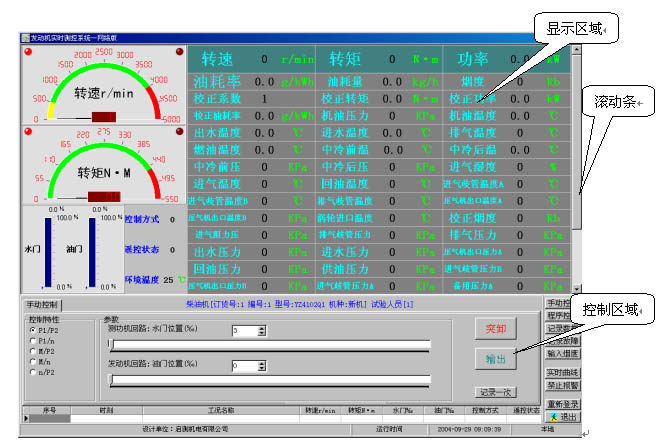Select the P1/P2 control characteristic
This screenshot has width=657, height=446.
[32, 329]
